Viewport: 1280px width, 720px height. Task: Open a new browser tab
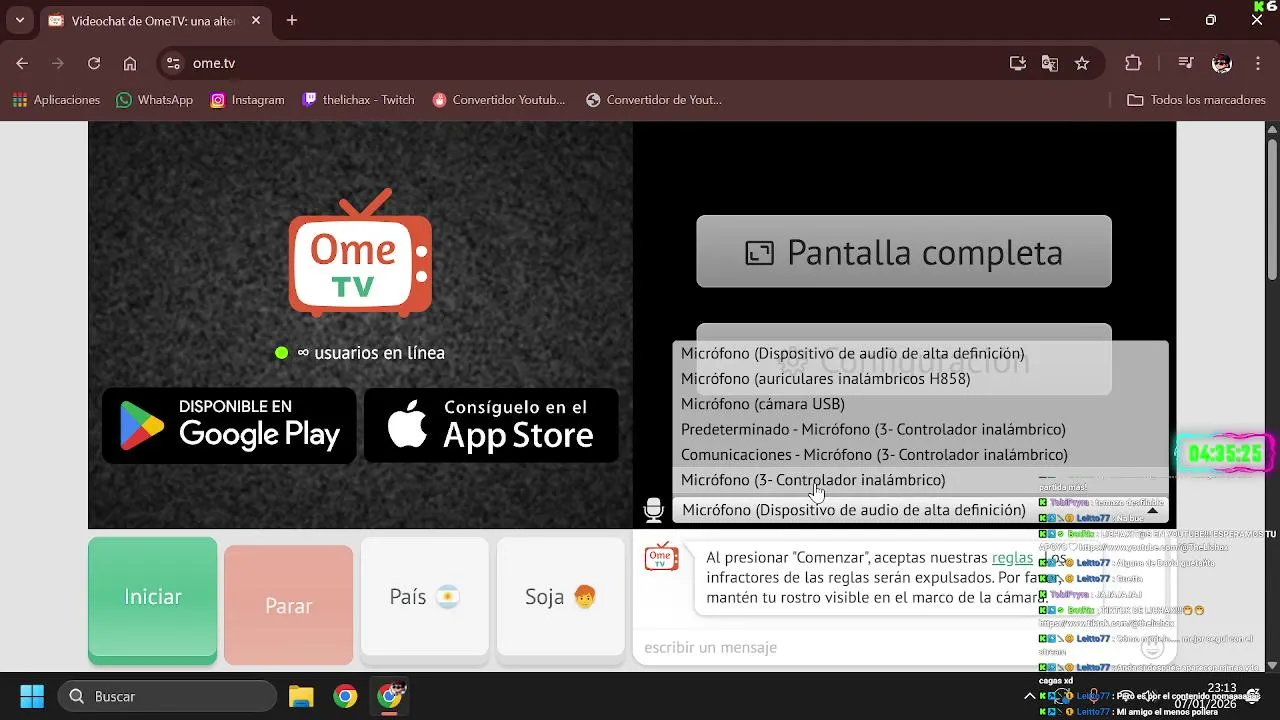point(292,20)
